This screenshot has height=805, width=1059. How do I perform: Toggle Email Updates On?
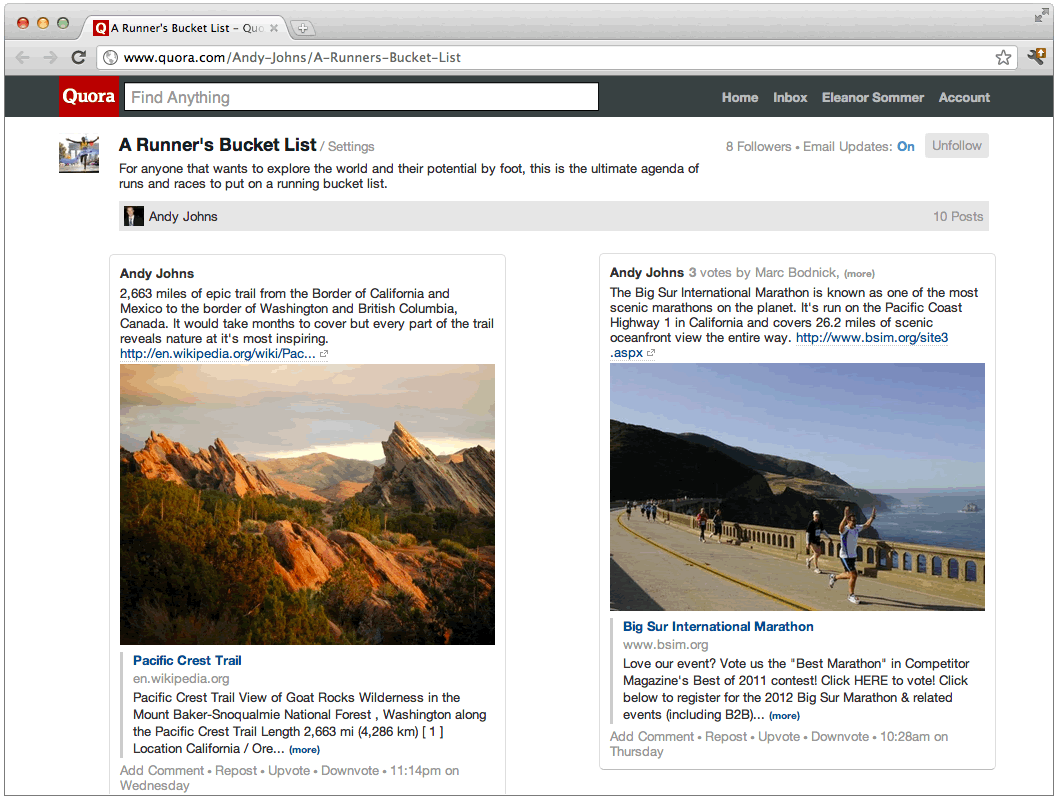click(906, 147)
